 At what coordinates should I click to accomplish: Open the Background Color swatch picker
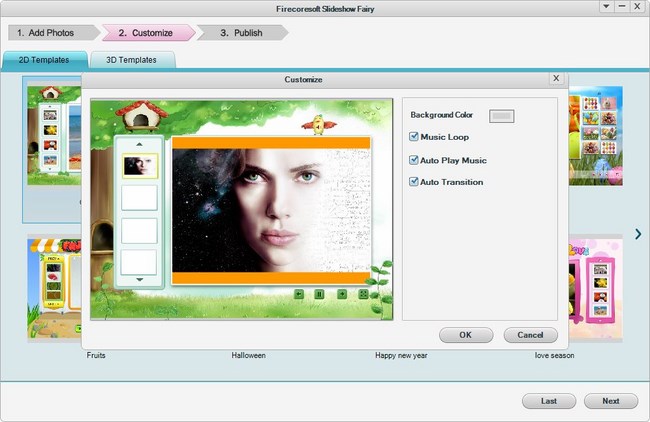click(502, 116)
